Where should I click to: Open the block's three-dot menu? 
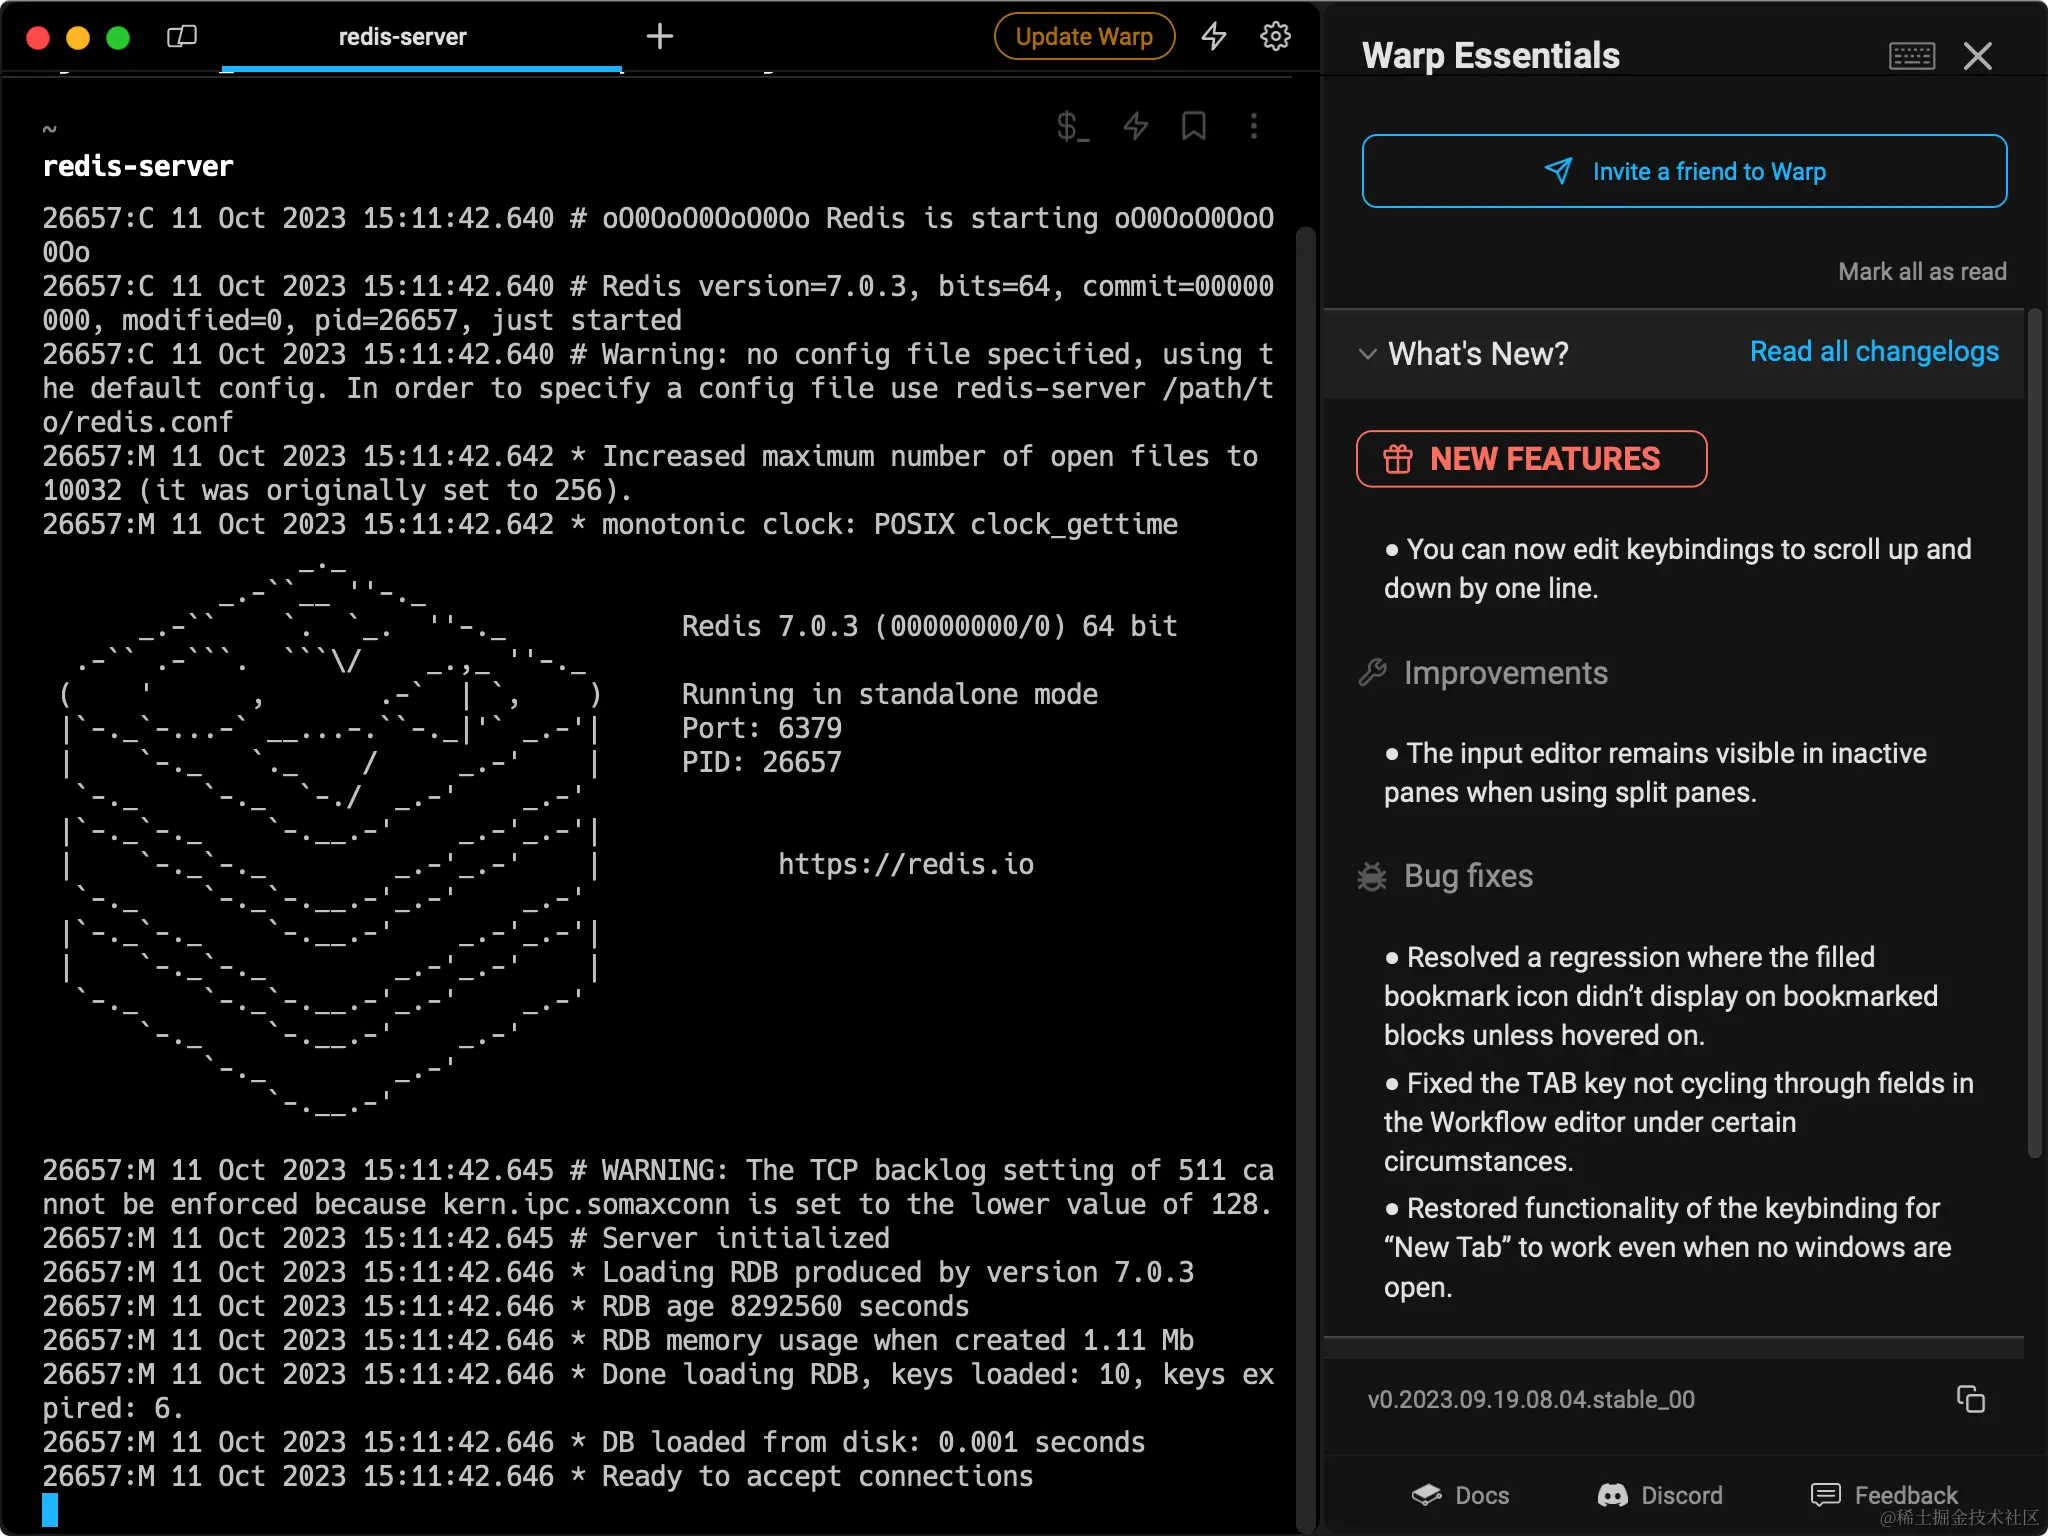[1253, 126]
